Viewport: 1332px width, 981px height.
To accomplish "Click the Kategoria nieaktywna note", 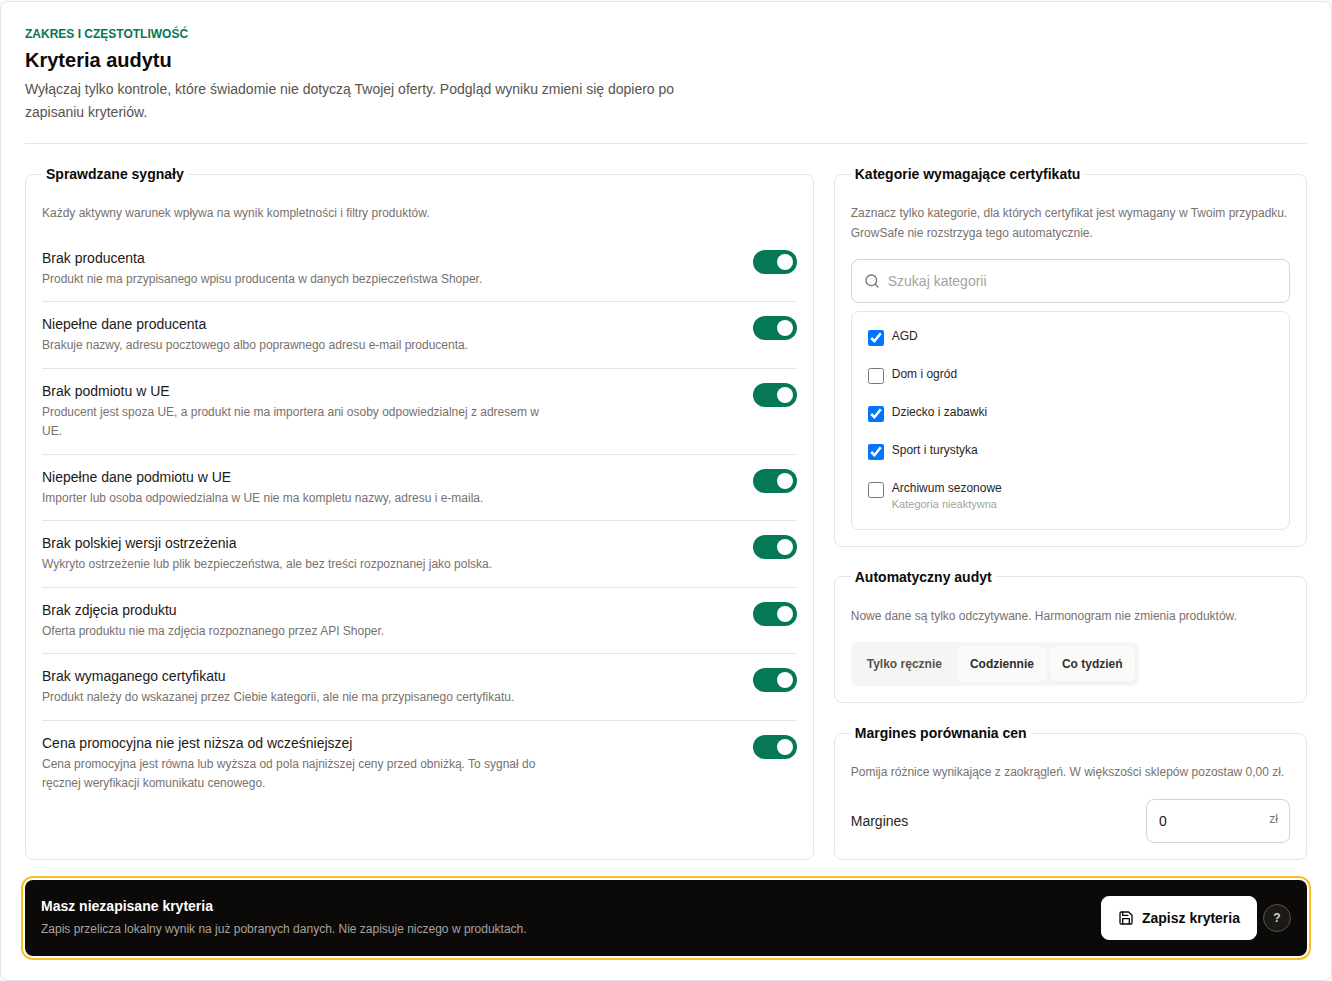I will point(944,504).
